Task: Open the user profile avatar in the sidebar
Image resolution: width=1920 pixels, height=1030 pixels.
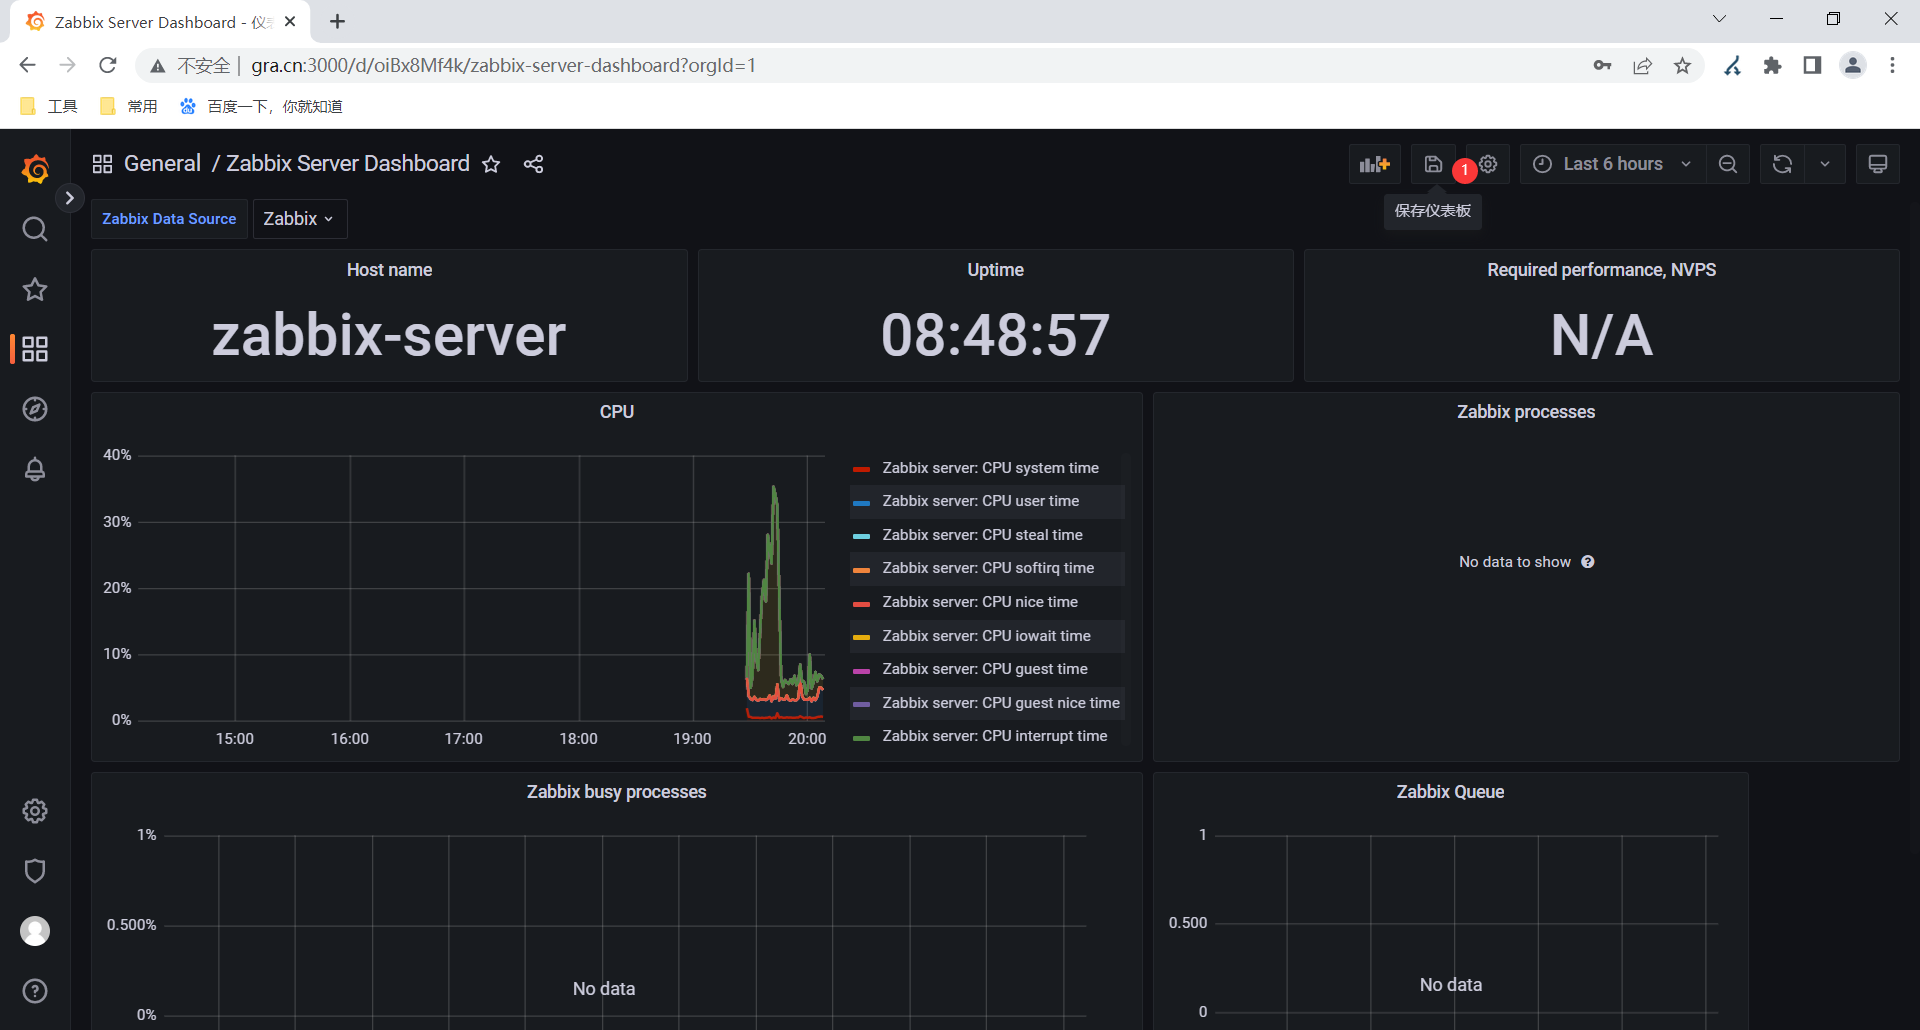Action: (x=35, y=931)
